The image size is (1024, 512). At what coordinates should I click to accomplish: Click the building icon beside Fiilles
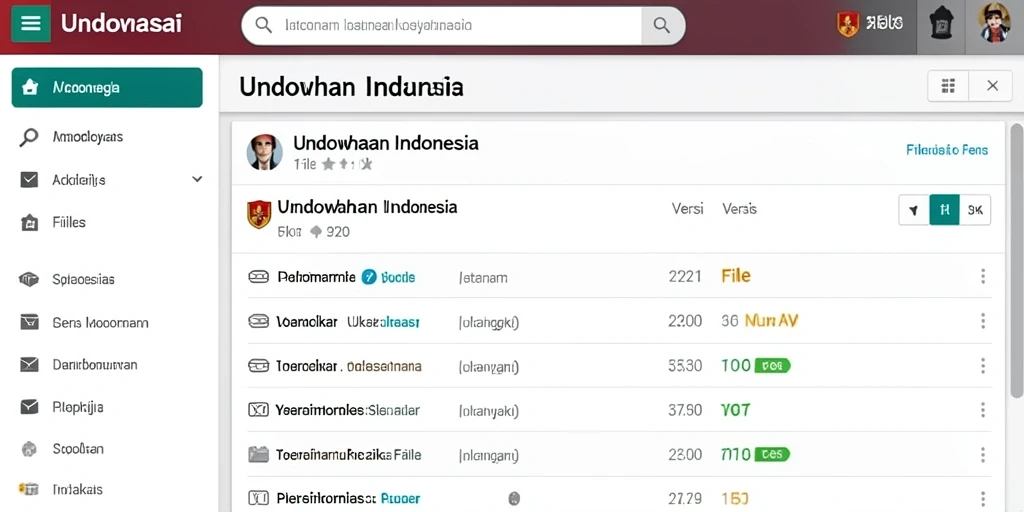[29, 223]
